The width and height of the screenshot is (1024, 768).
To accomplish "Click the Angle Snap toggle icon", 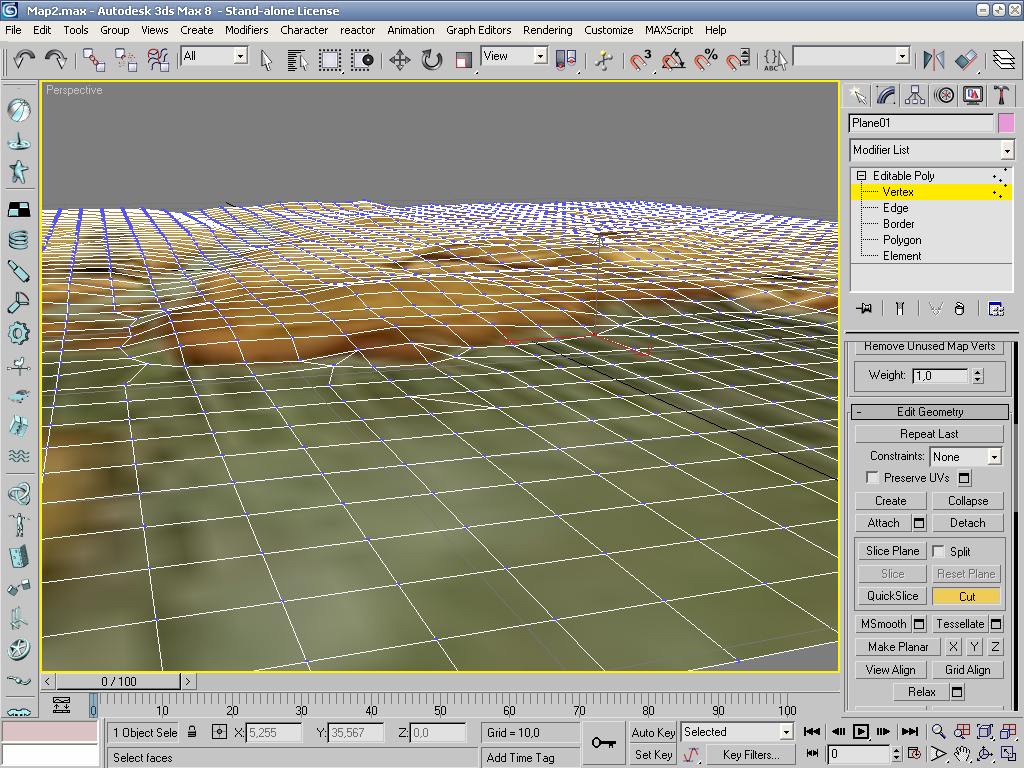I will point(673,60).
